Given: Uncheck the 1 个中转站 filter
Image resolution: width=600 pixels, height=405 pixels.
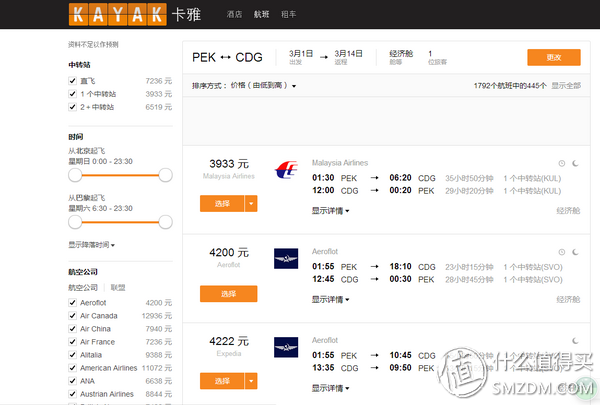Looking at the screenshot, I should coord(72,94).
